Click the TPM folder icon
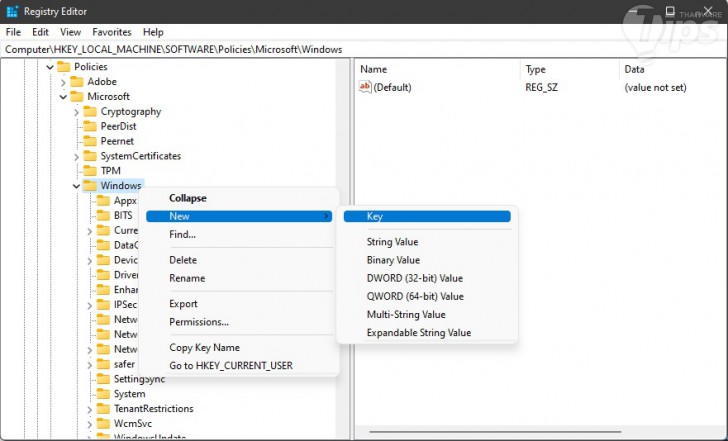Image resolution: width=728 pixels, height=441 pixels. click(90, 171)
